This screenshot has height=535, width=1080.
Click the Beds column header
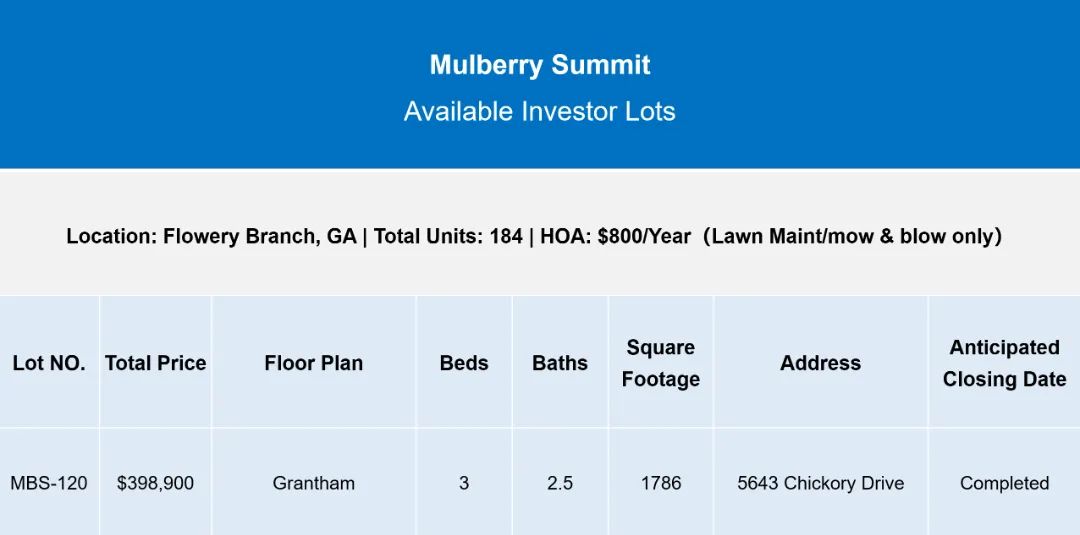point(464,363)
